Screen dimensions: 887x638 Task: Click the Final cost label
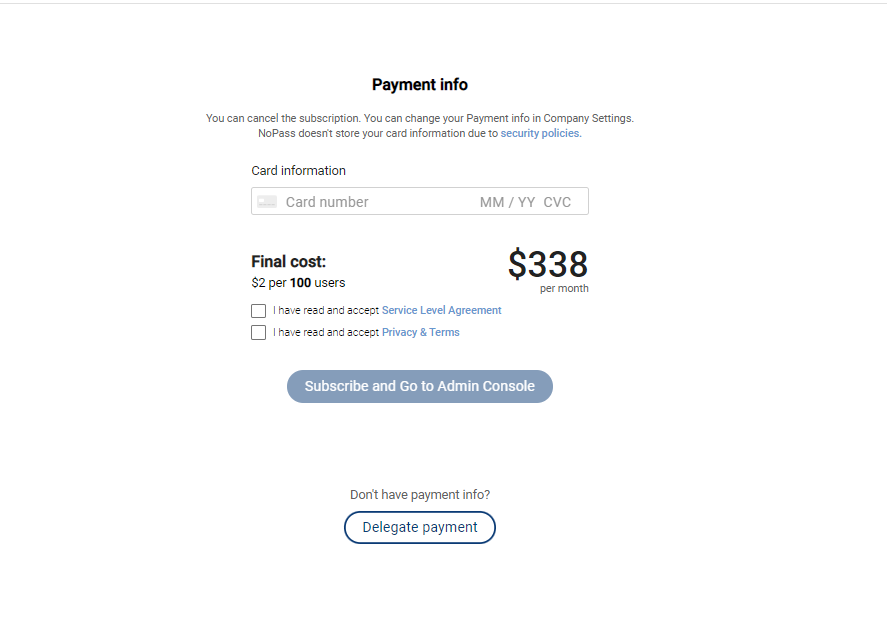click(288, 262)
